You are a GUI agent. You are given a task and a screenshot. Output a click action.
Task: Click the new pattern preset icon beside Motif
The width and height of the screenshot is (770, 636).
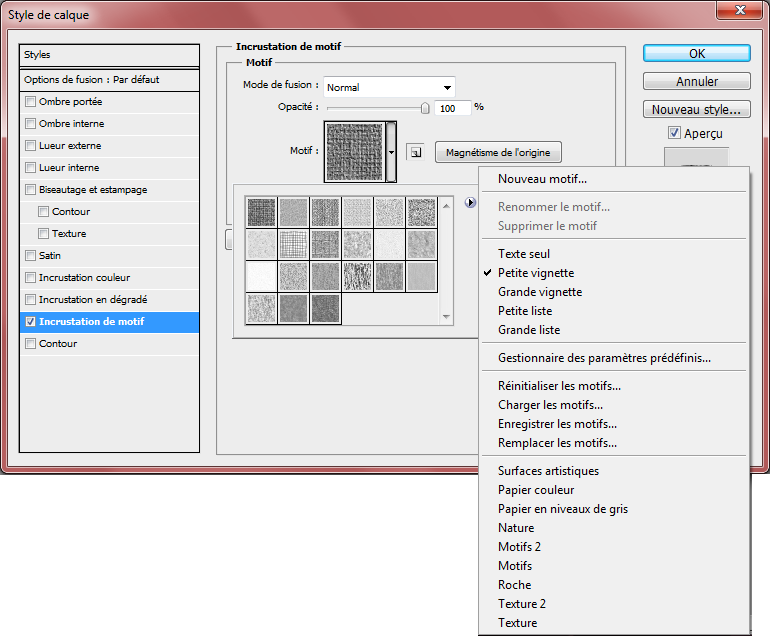415,152
